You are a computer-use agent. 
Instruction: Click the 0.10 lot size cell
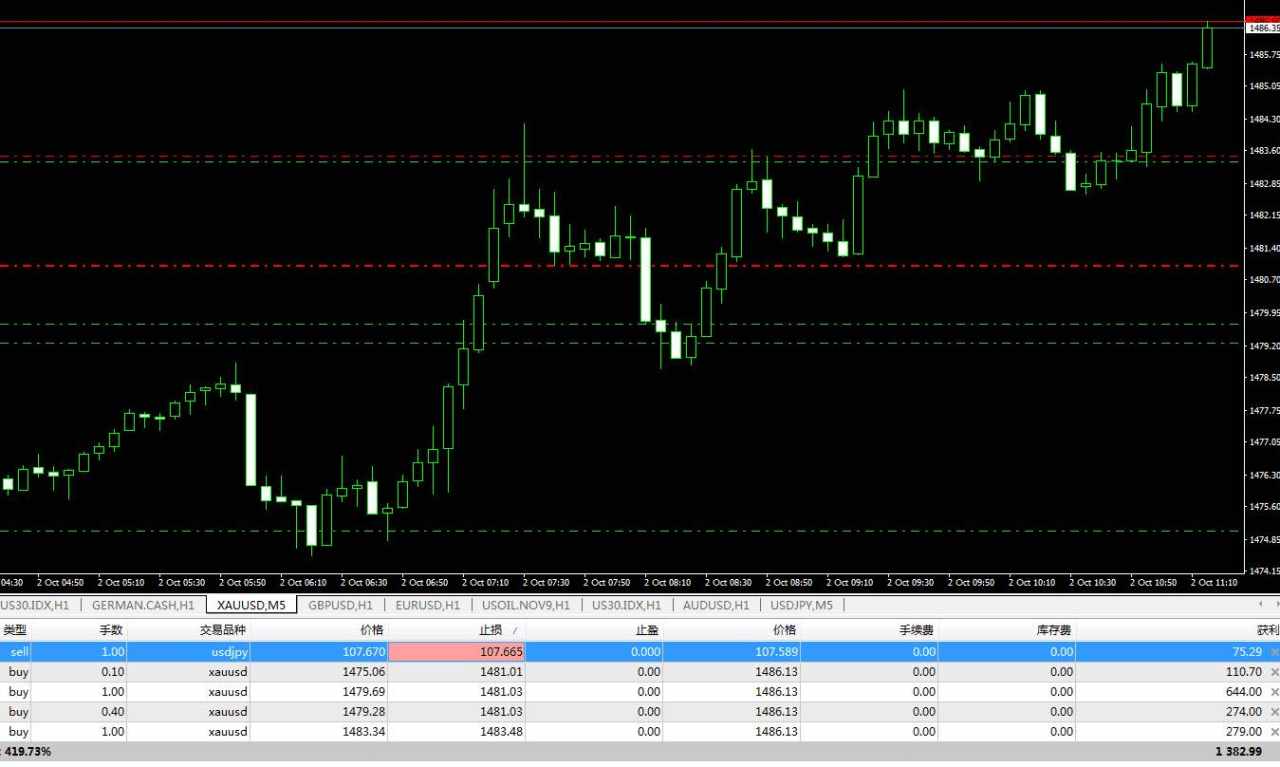click(x=113, y=672)
